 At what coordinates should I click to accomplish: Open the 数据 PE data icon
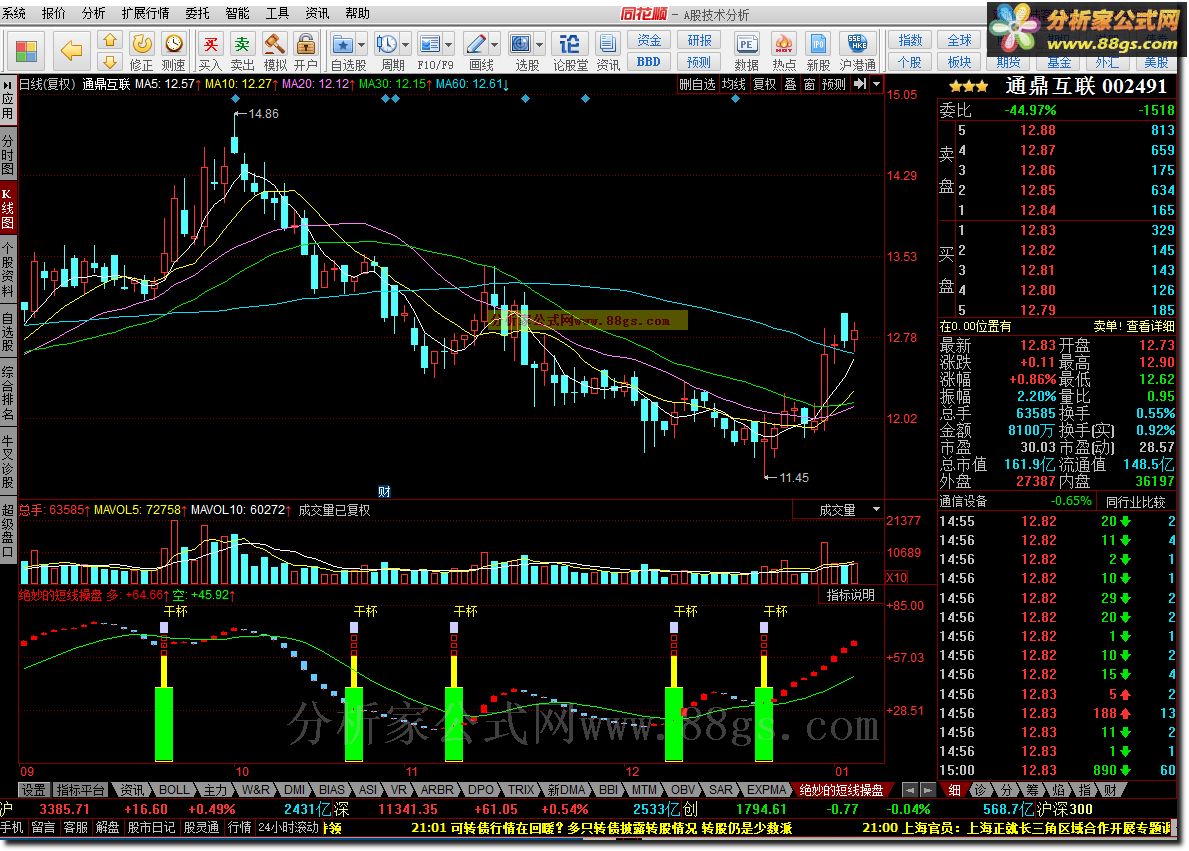click(747, 52)
